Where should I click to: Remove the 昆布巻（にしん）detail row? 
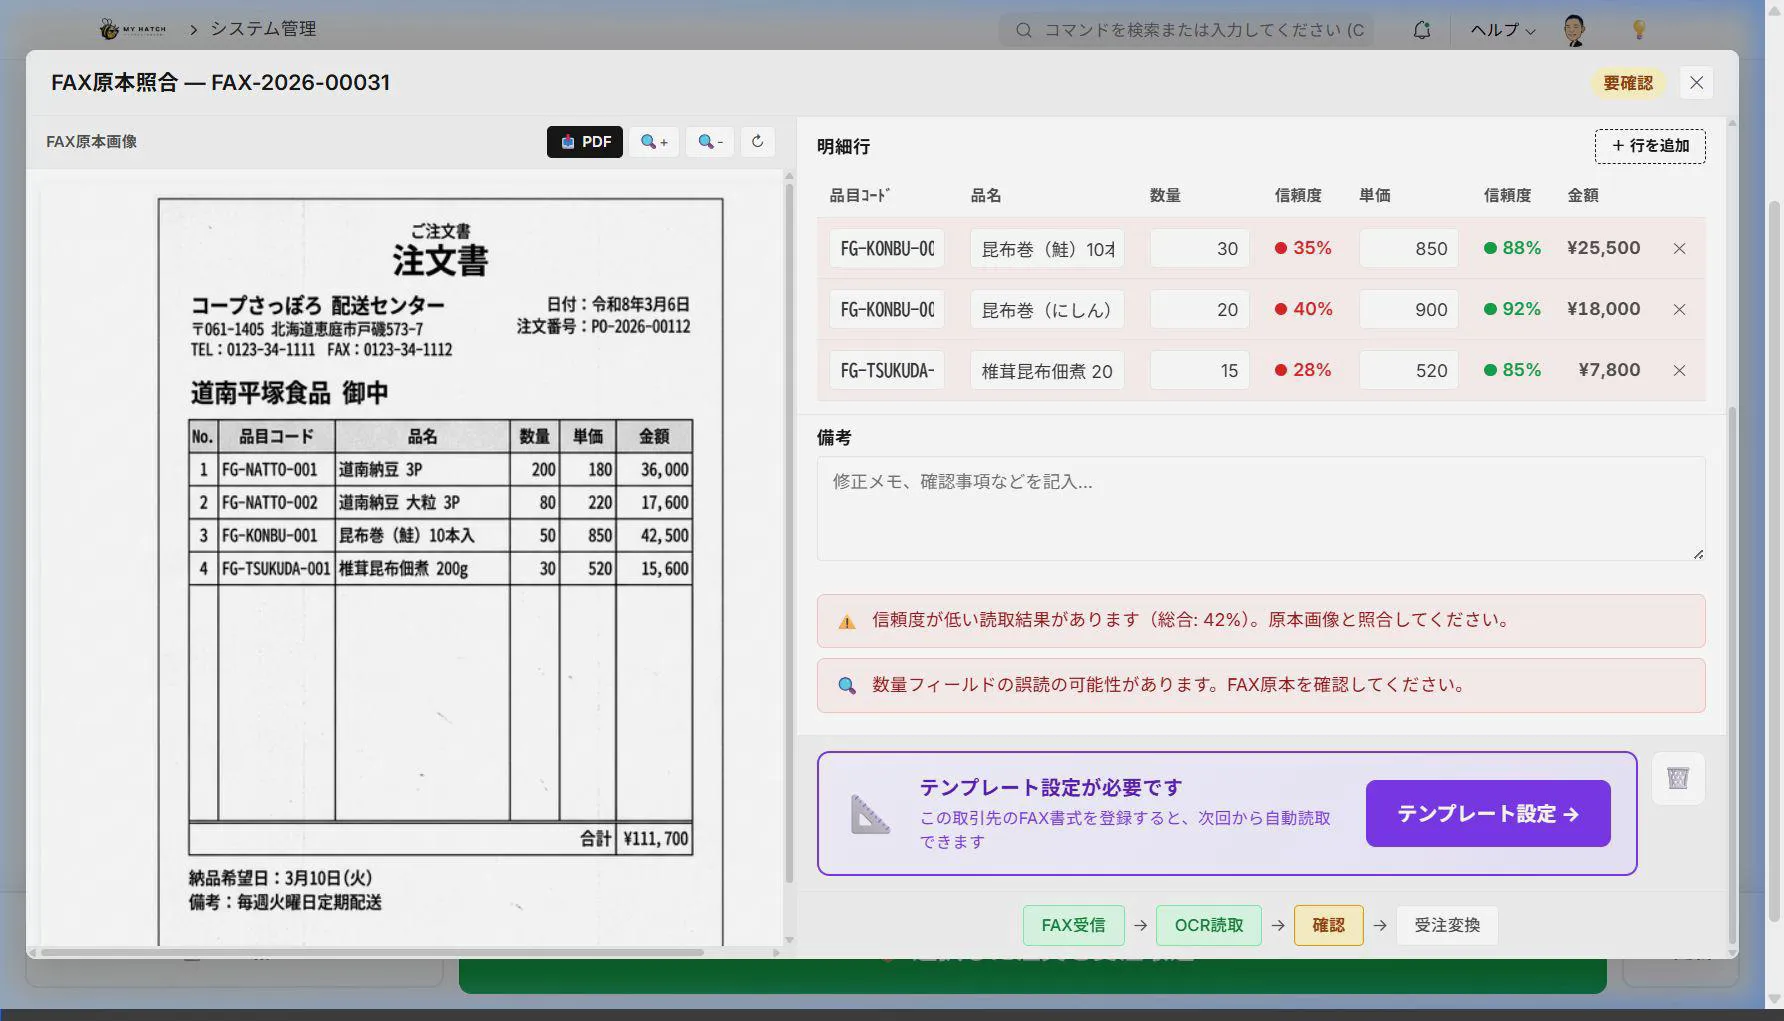(1679, 310)
